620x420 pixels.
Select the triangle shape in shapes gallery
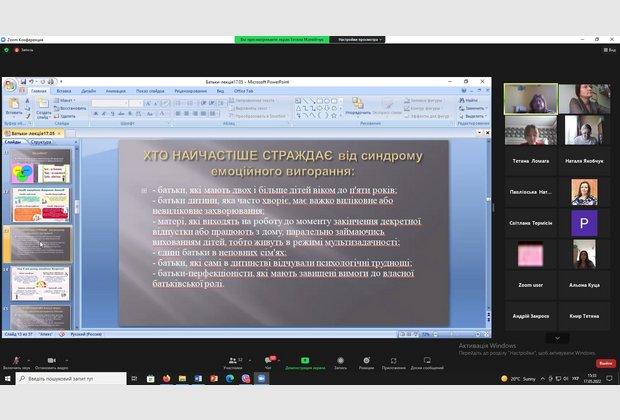(x=298, y=108)
